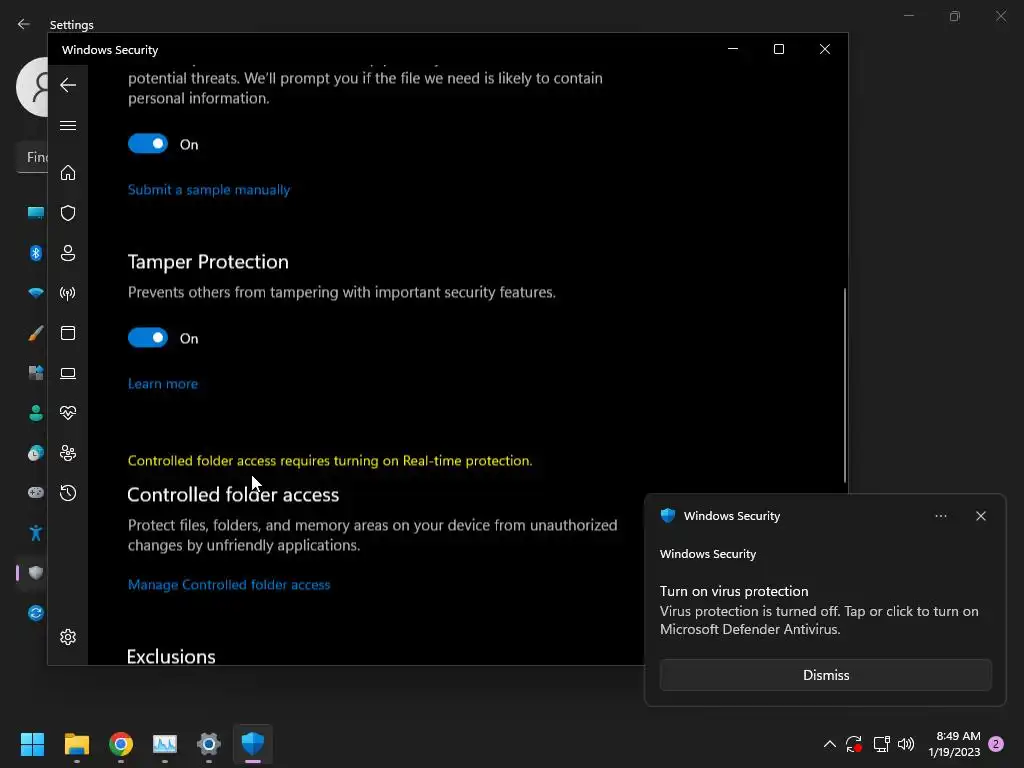1024x768 pixels.
Task: Open Windows Security settings gear
Action: [68, 637]
